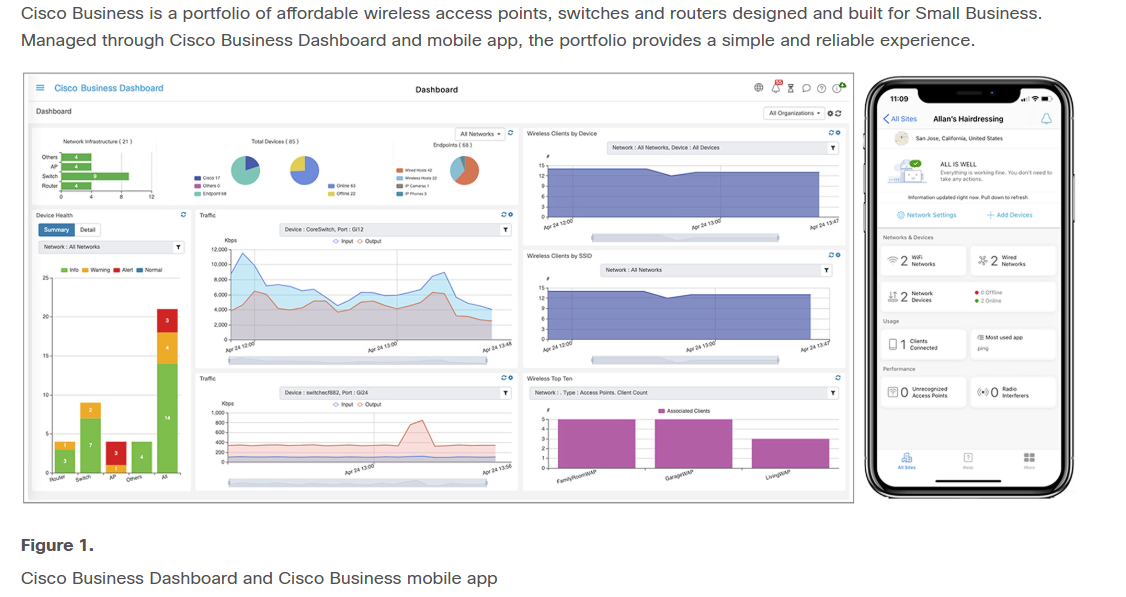
Task: Click the hourglass job status icon
Action: (791, 88)
